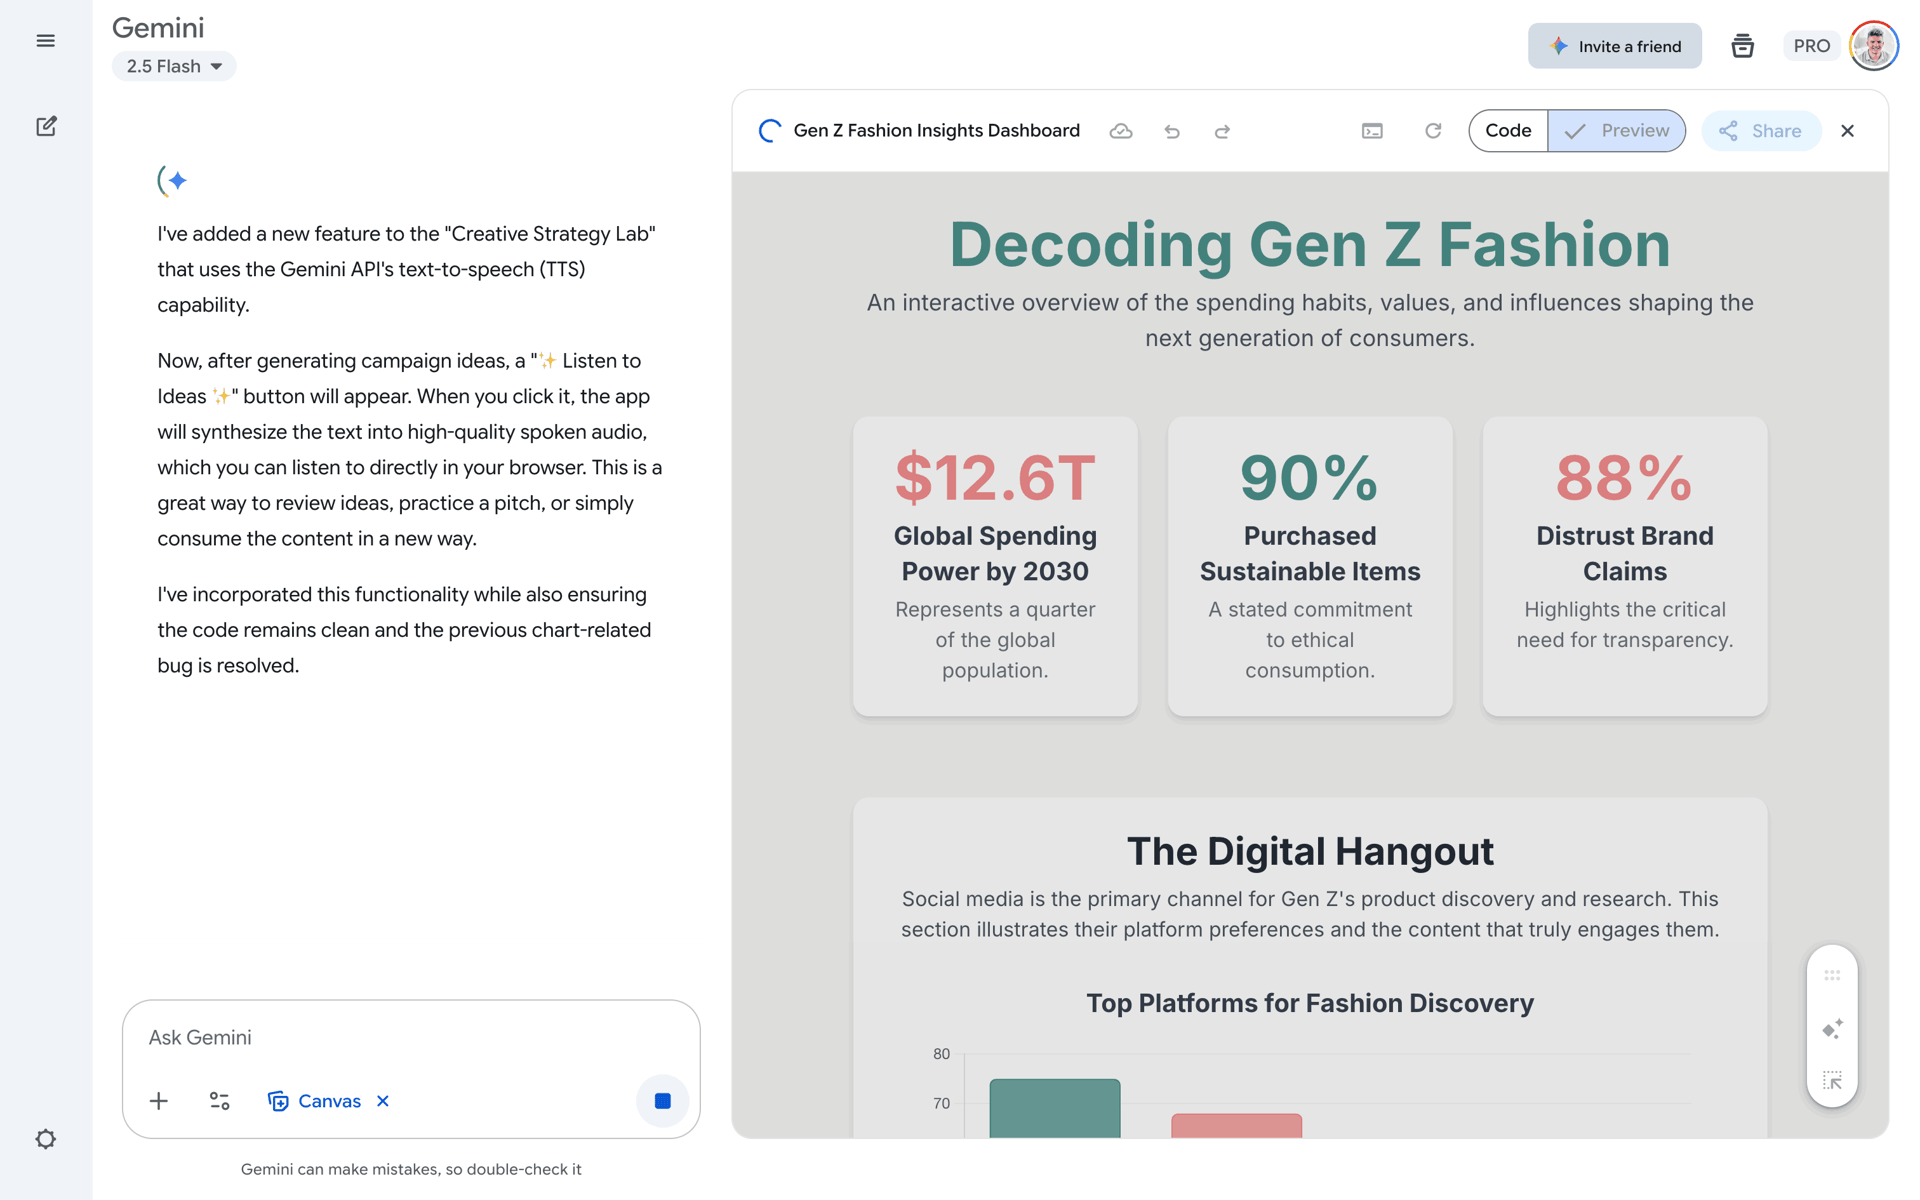Select the Canvas chip in the prompt box
Viewport: 1920px width, 1200px height.
click(315, 1101)
